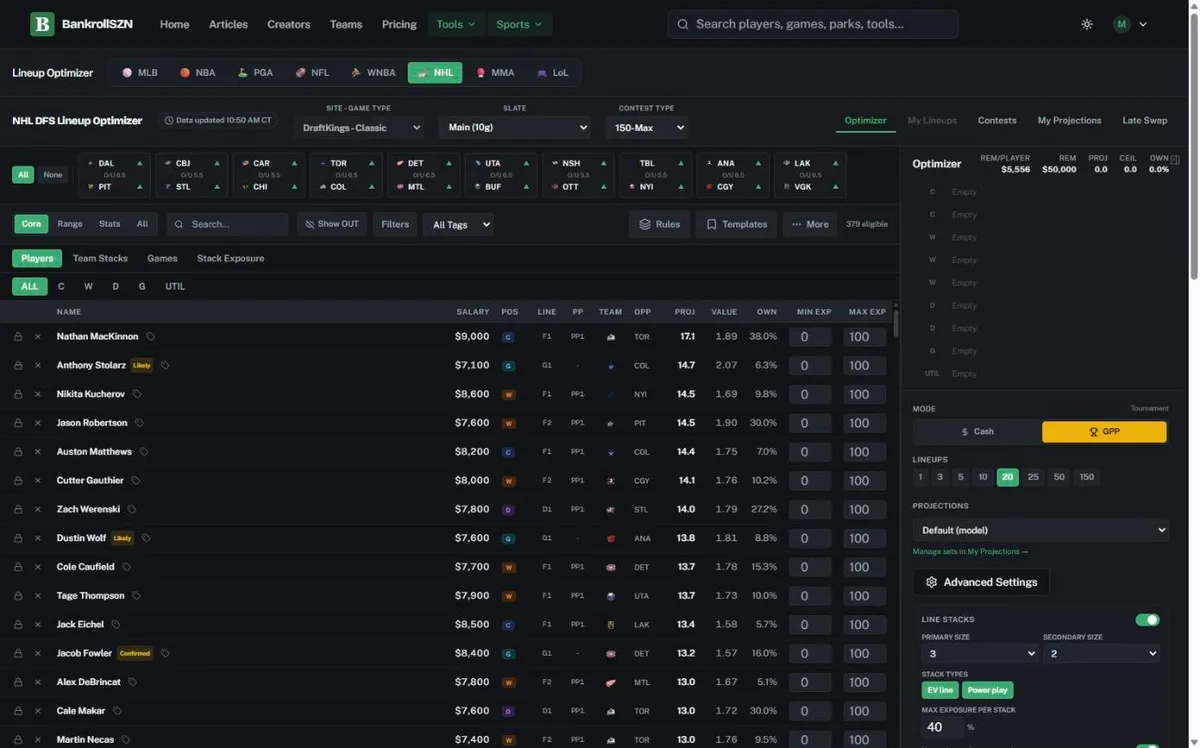Select All games in slate filter
Screen dimensions: 1200x748
coord(23,174)
